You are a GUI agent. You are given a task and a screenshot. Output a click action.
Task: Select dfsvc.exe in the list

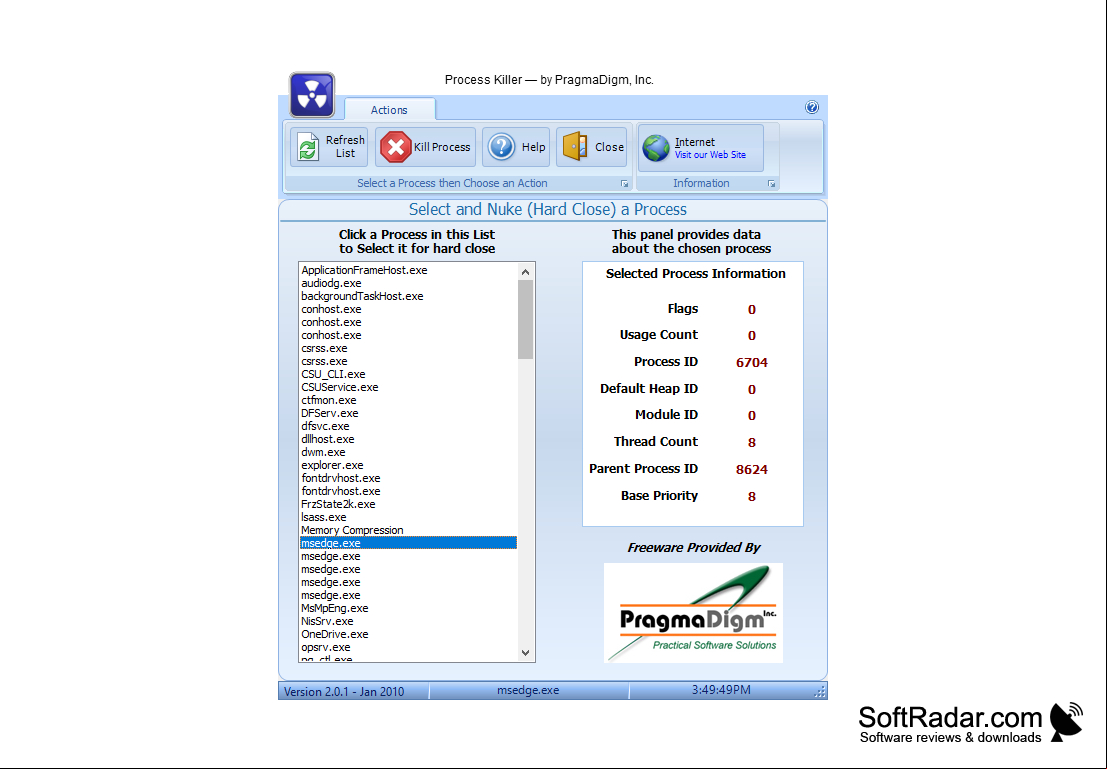click(408, 426)
